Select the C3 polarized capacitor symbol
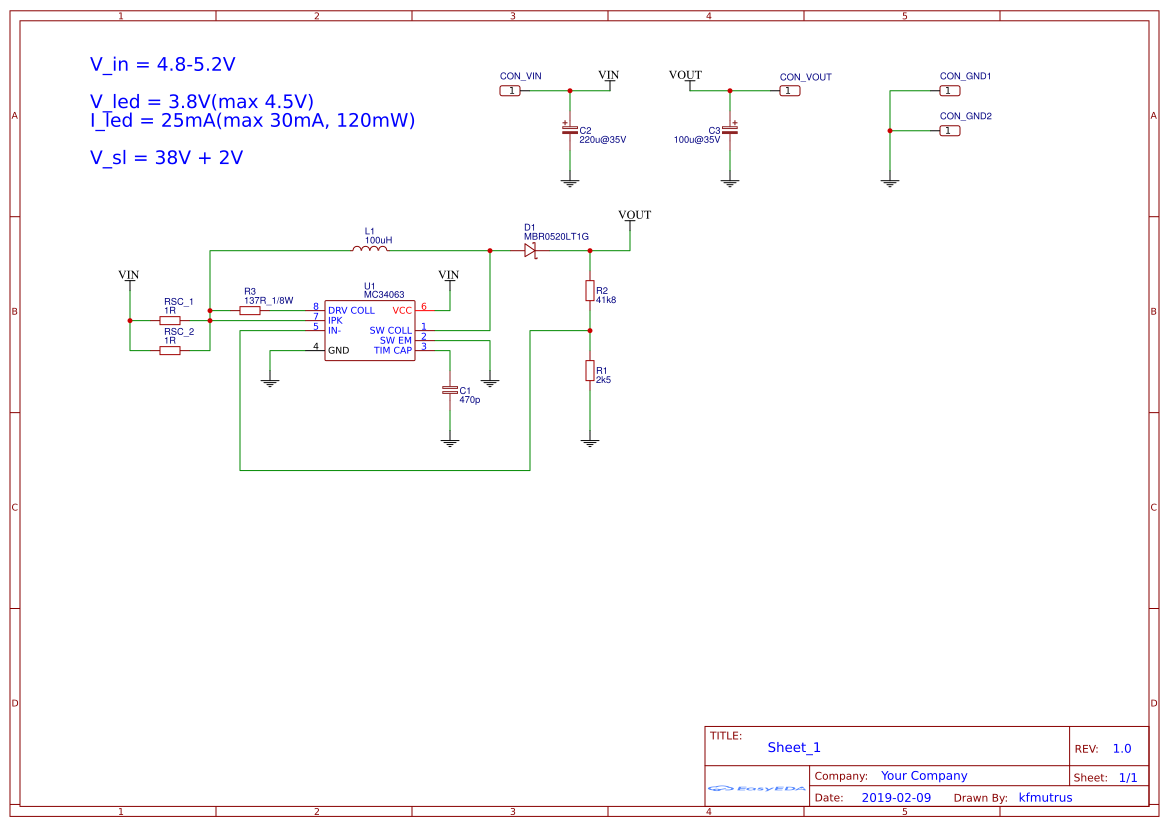Viewport: 1169px width, 827px height. pos(730,130)
